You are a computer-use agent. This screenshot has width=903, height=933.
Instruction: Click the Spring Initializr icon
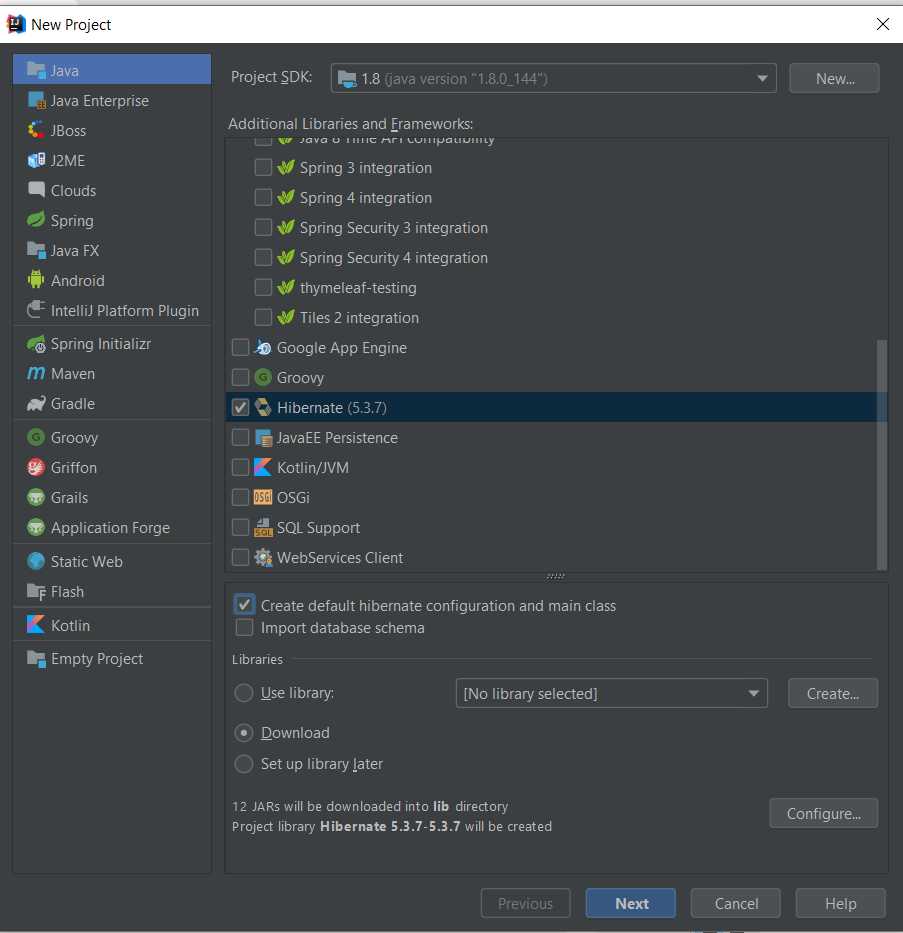(x=36, y=343)
